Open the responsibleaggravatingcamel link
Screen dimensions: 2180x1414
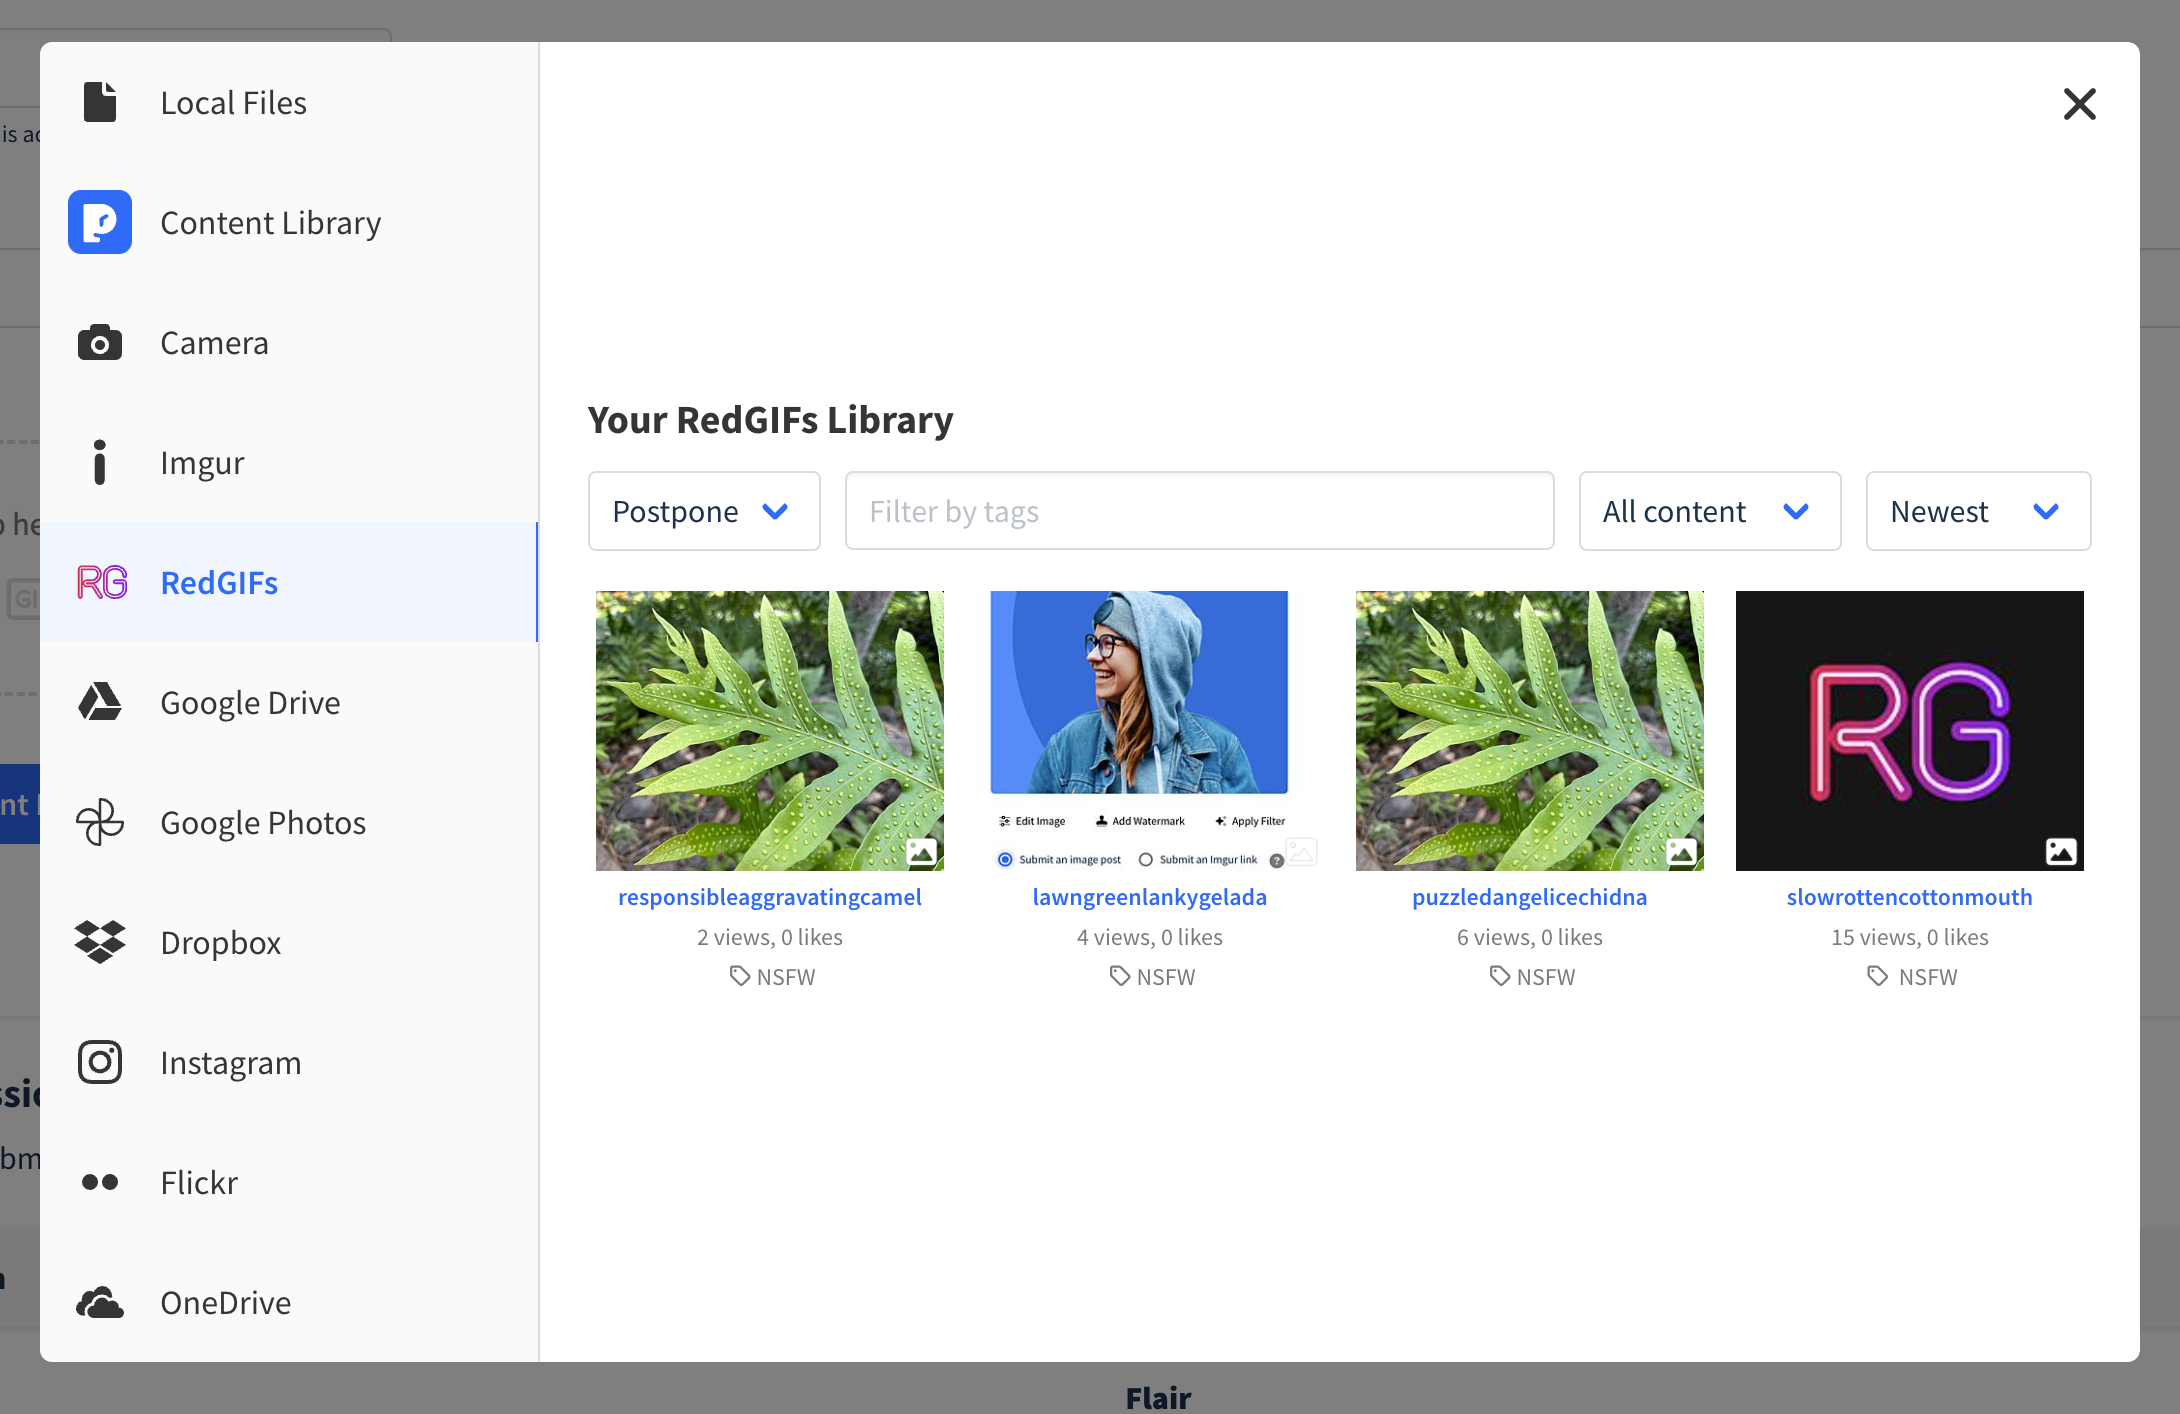click(770, 897)
